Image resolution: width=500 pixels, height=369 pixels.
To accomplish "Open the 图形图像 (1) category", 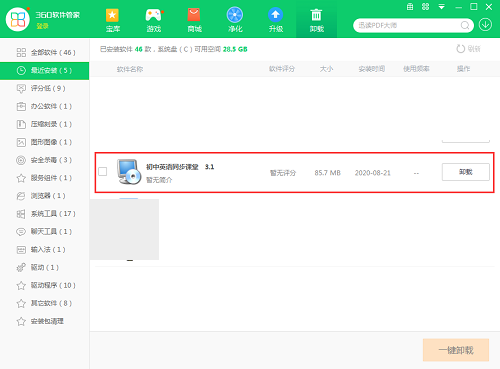I will pos(45,142).
